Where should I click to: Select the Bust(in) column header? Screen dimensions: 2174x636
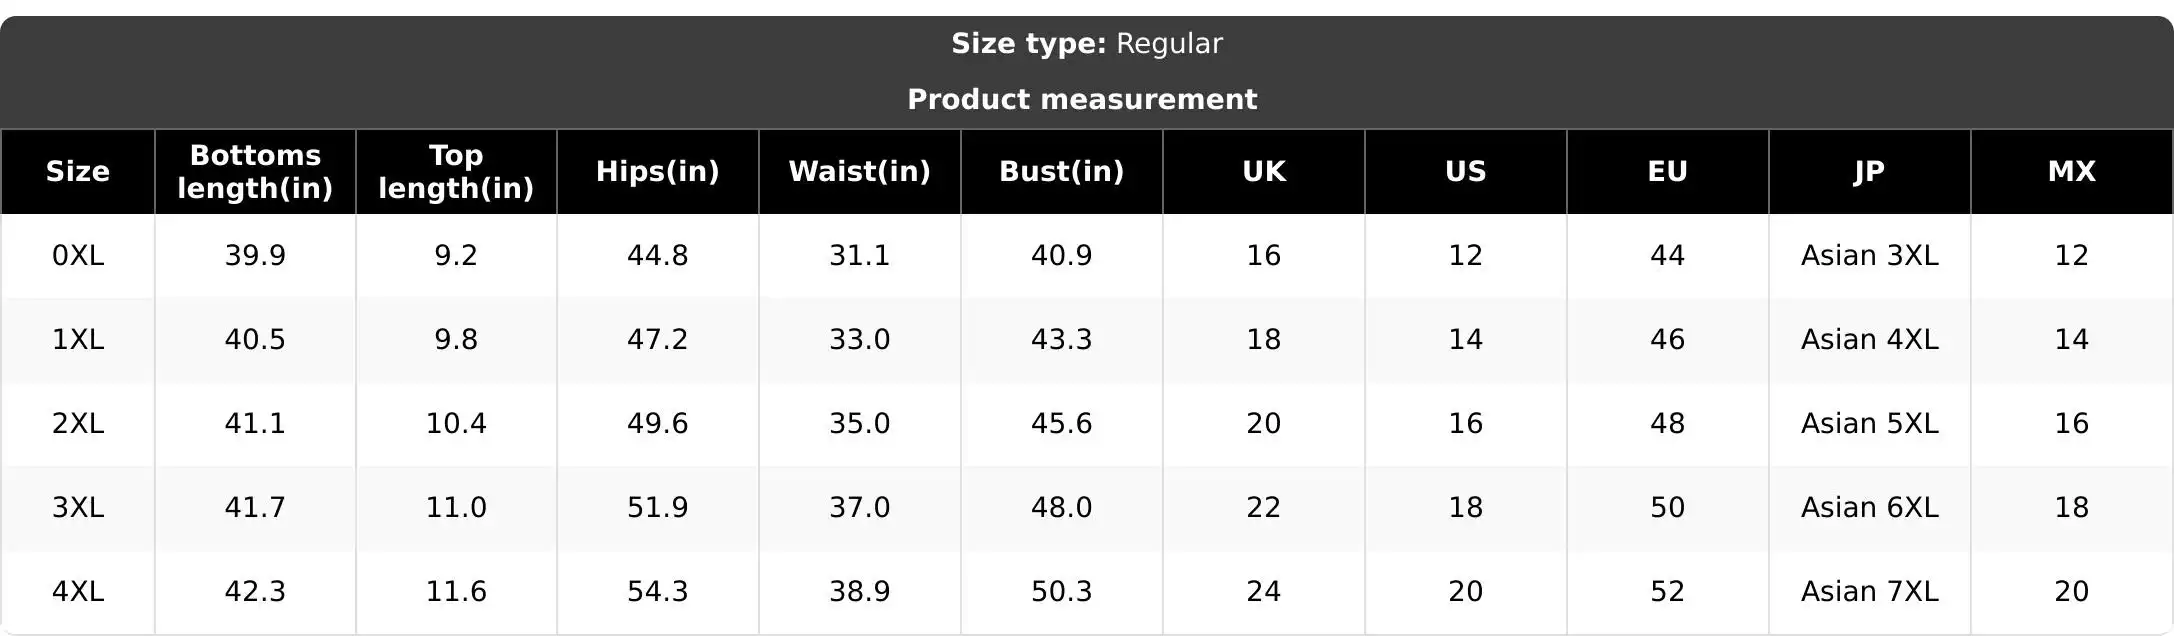pos(1062,171)
